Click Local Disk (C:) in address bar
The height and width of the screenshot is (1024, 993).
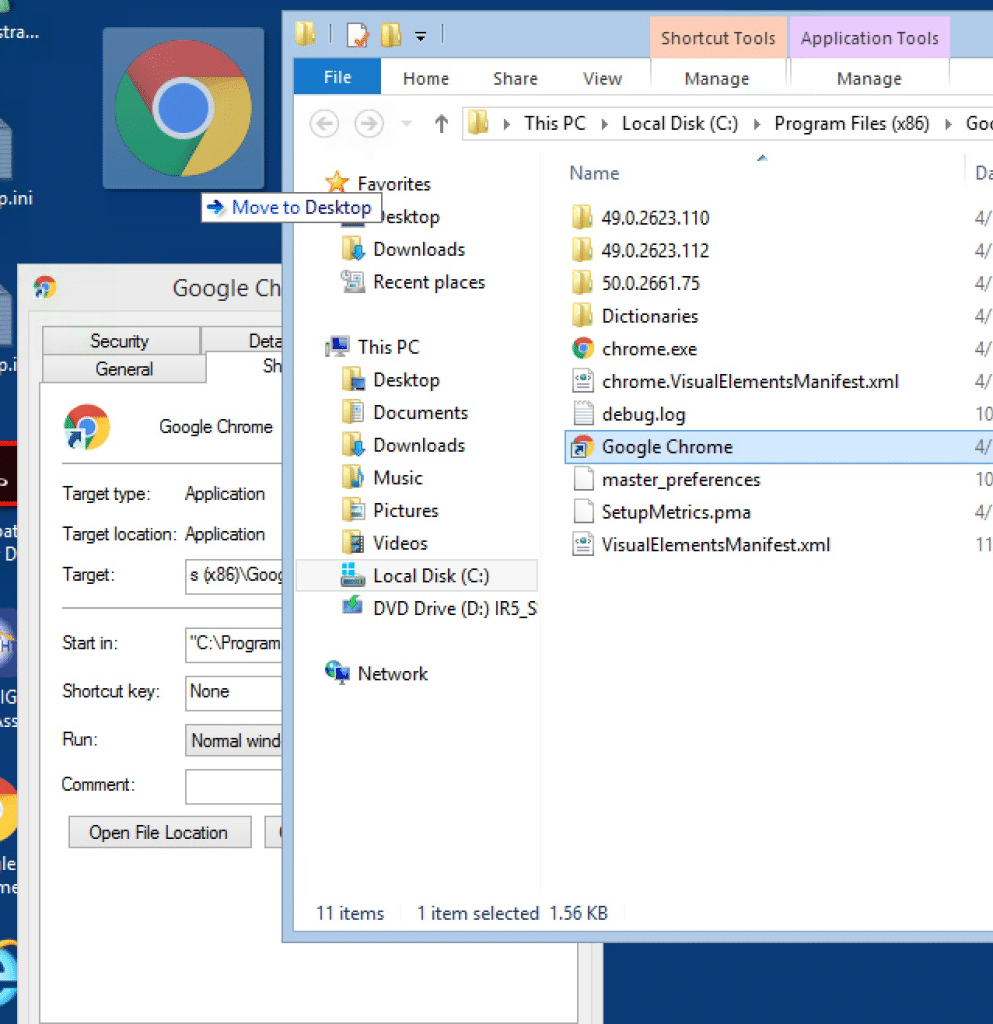click(680, 123)
